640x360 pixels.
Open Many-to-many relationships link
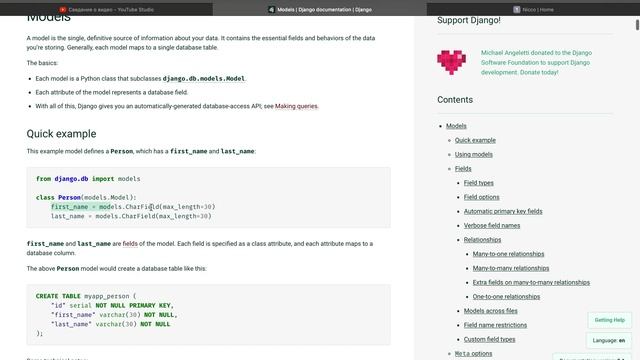tap(511, 269)
